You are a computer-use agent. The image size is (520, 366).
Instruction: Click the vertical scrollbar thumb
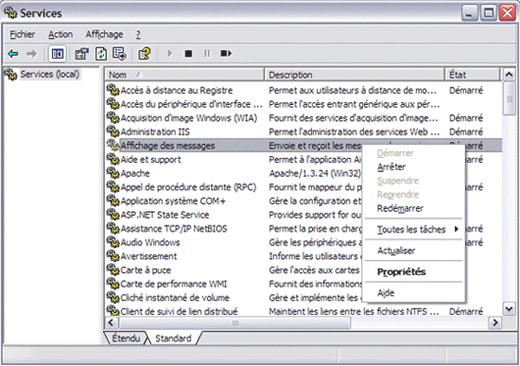click(x=509, y=99)
